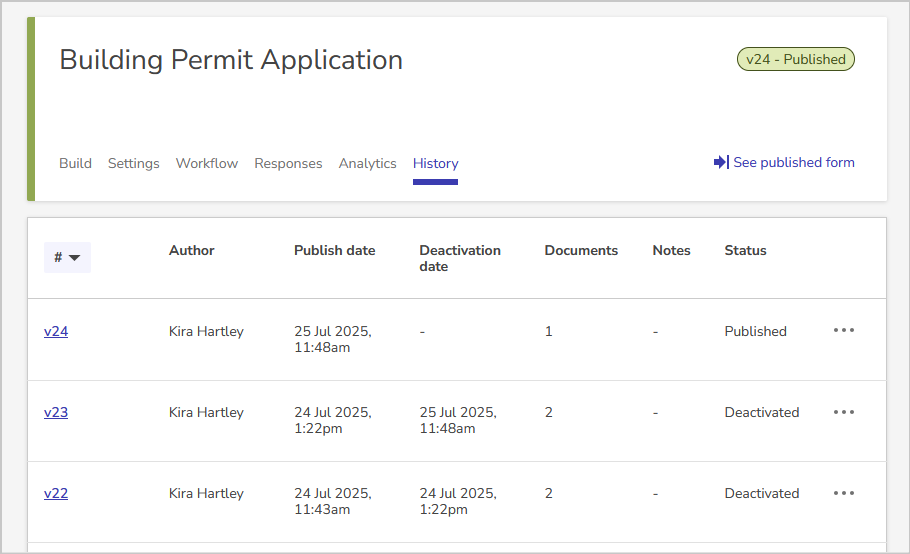Viewport: 910px width, 554px height.
Task: Go to the Responses tab
Action: pos(288,164)
